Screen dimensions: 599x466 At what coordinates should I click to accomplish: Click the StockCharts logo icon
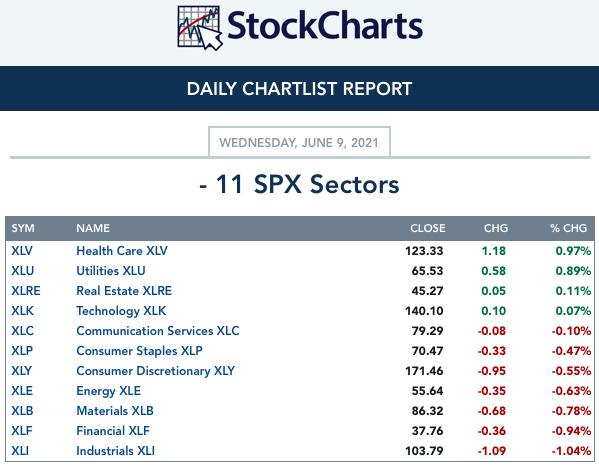point(200,28)
